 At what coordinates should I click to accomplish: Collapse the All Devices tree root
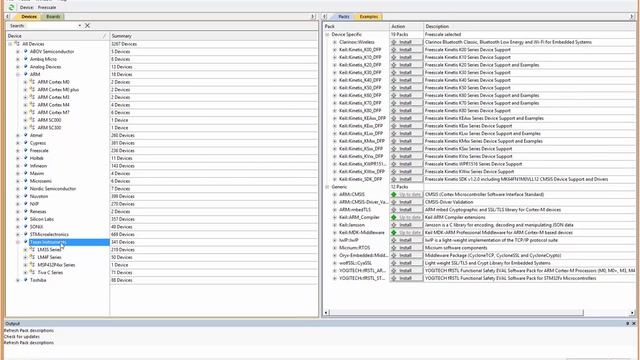(10, 44)
